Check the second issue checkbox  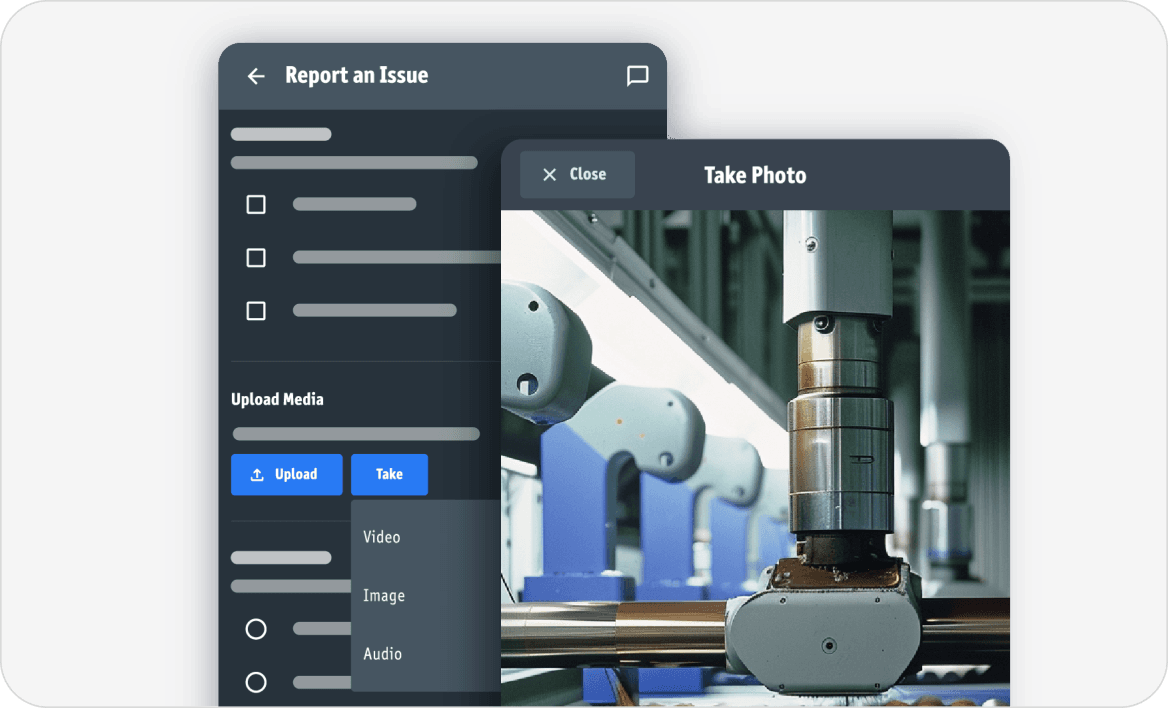(256, 257)
